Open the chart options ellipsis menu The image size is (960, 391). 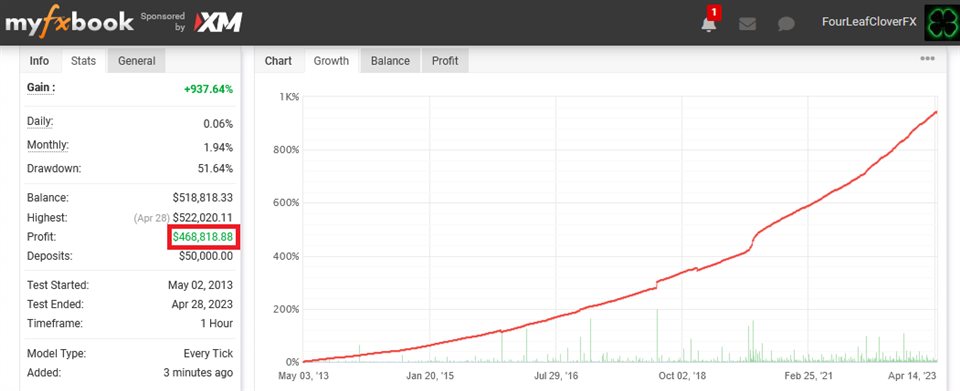(x=927, y=59)
